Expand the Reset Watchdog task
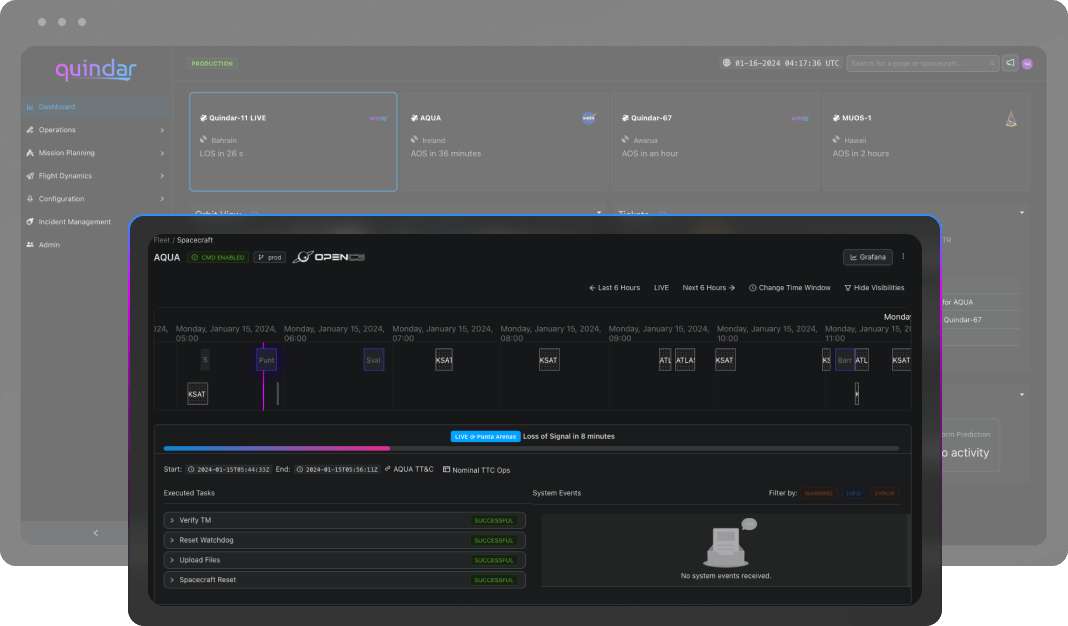Image resolution: width=1068 pixels, height=626 pixels. point(345,540)
